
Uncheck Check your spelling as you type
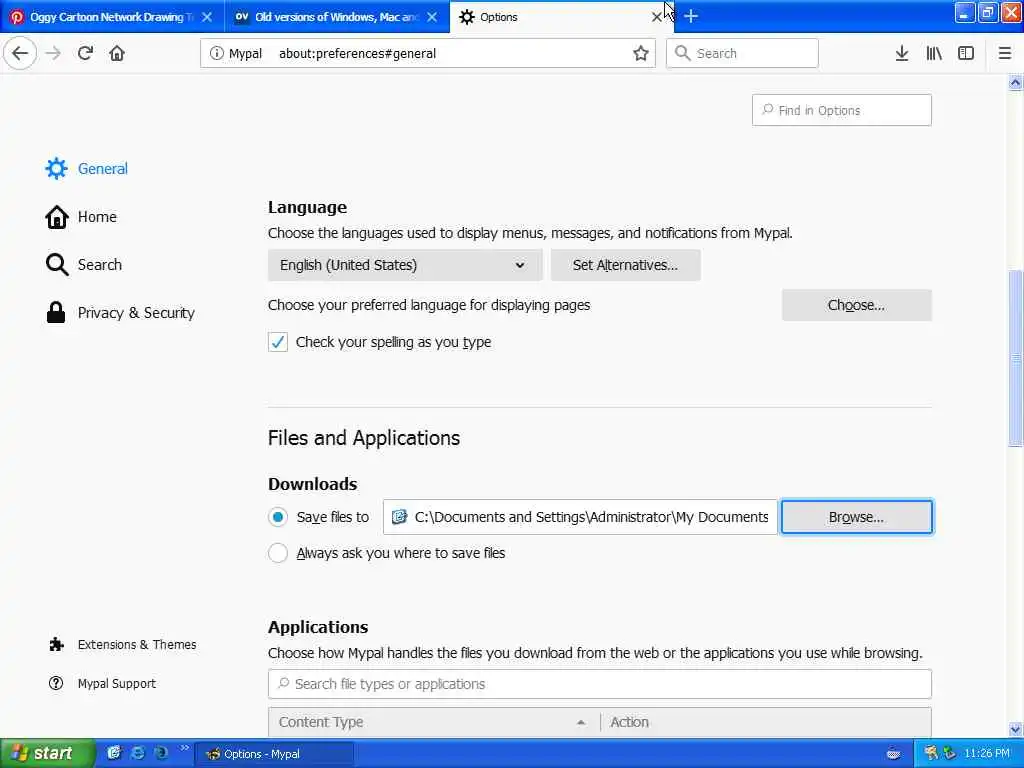(278, 342)
